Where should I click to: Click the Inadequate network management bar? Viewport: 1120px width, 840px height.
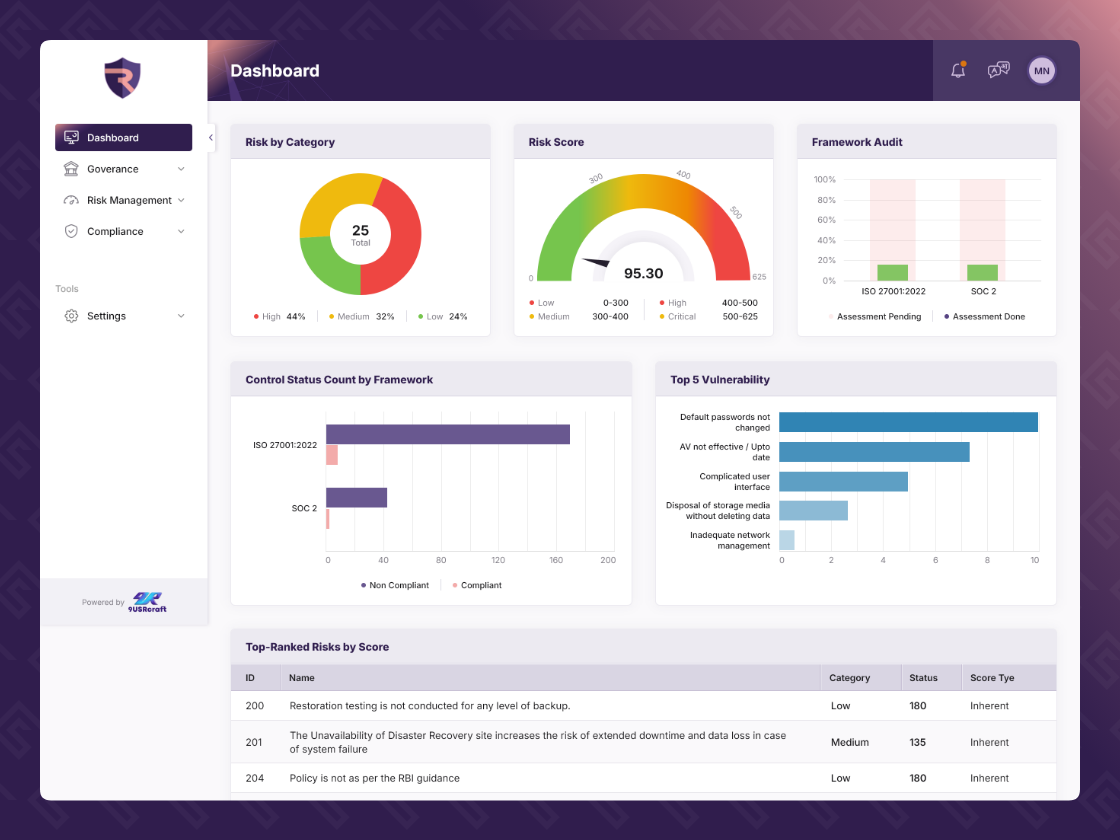786,540
